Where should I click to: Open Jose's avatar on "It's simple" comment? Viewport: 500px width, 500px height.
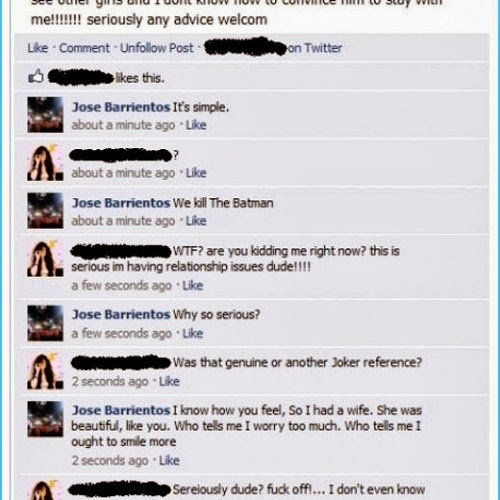(45, 115)
